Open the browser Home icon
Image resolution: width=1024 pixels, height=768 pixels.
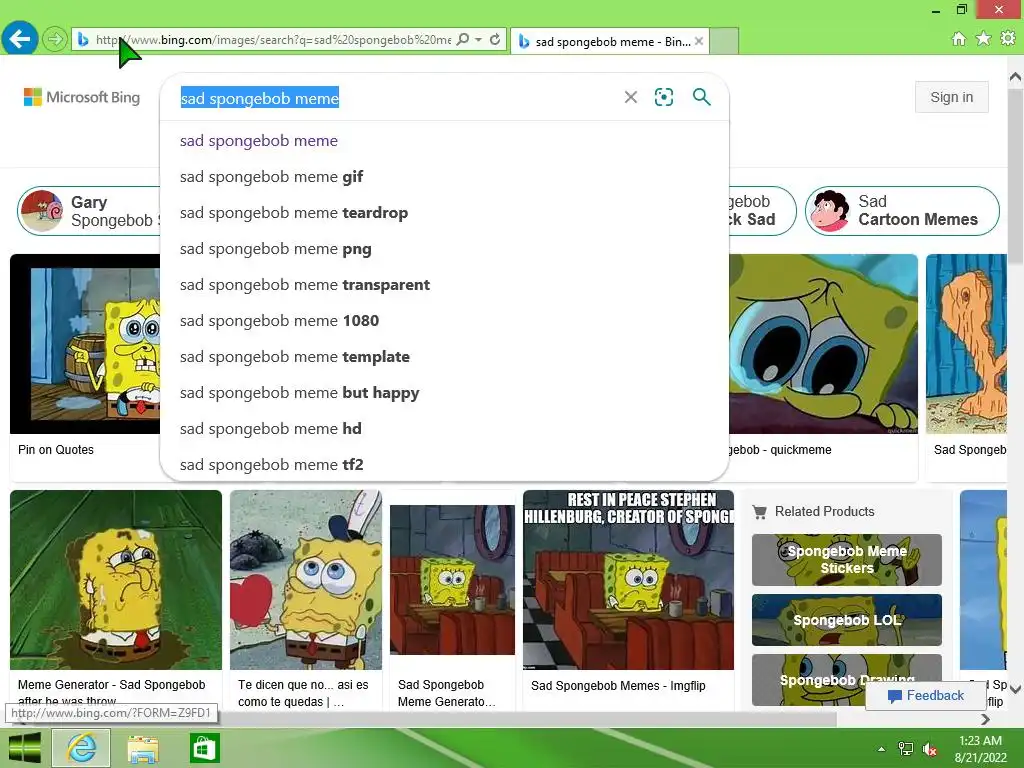tap(959, 39)
